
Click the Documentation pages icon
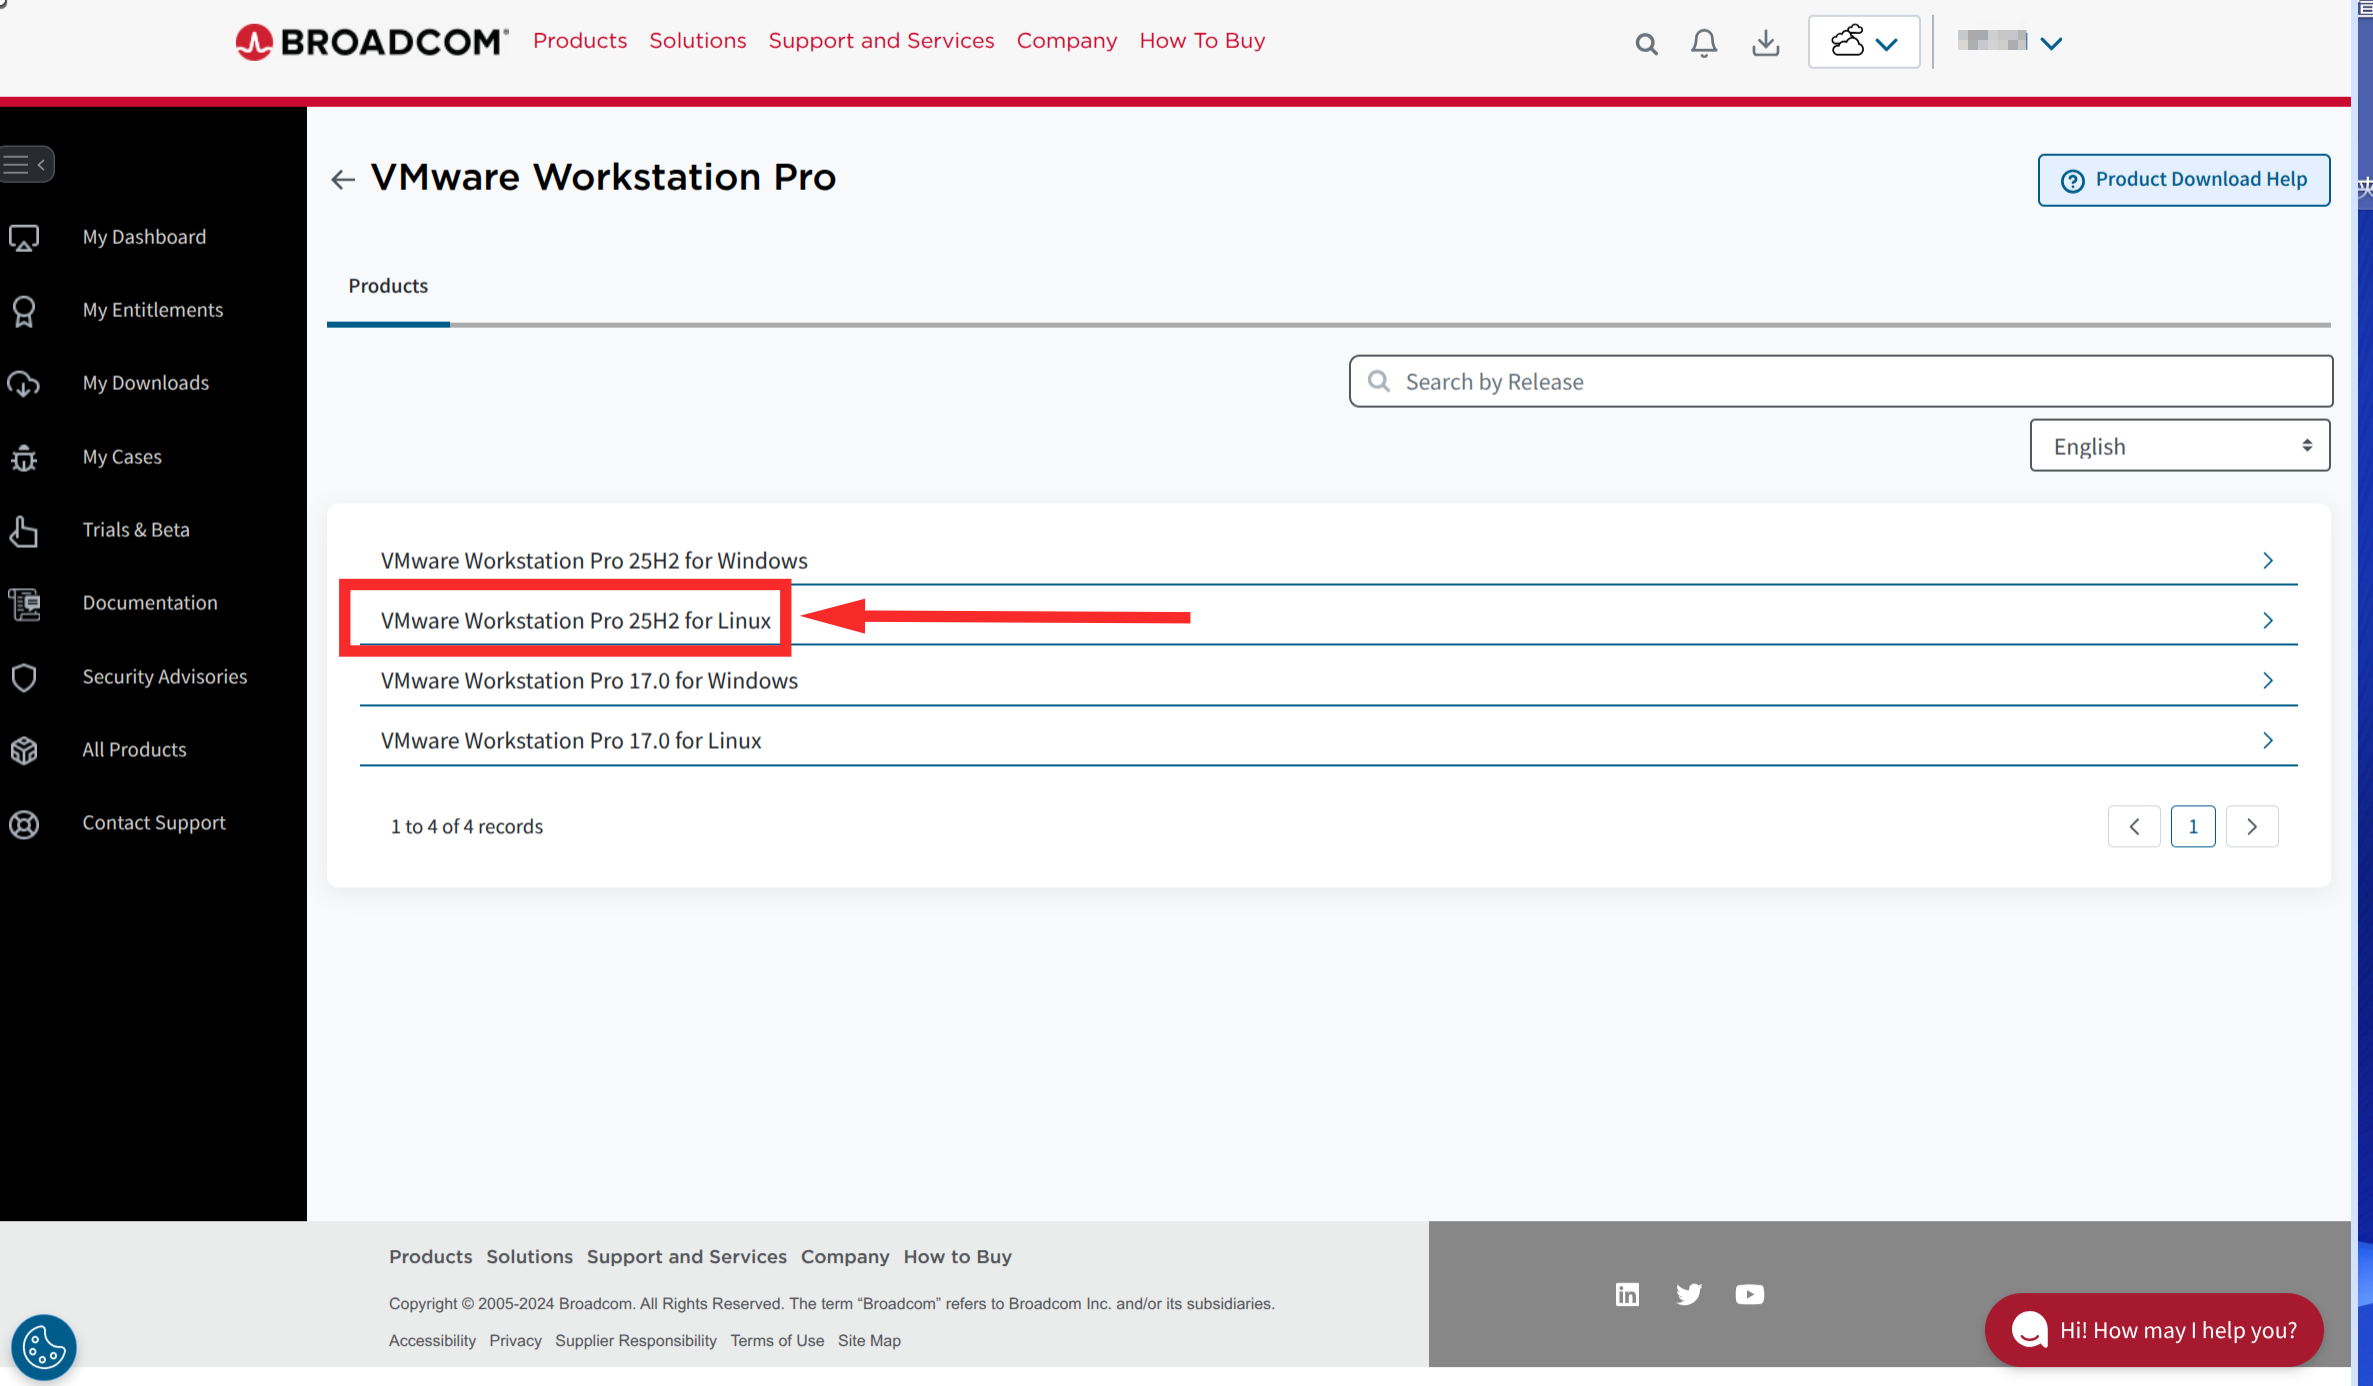point(24,603)
